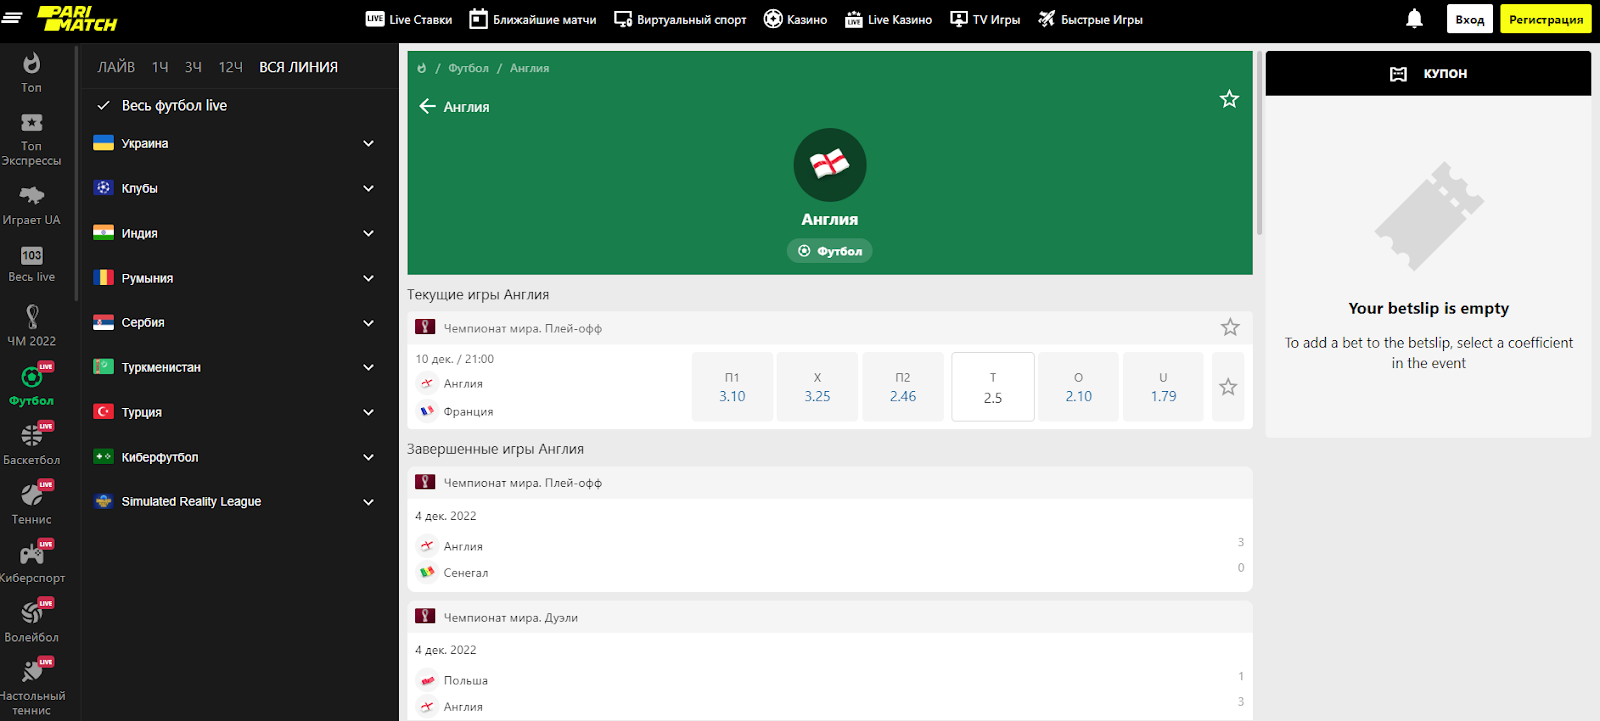Open Польша vs Англия finished match
Screen dimensions: 1600x721
(830, 678)
